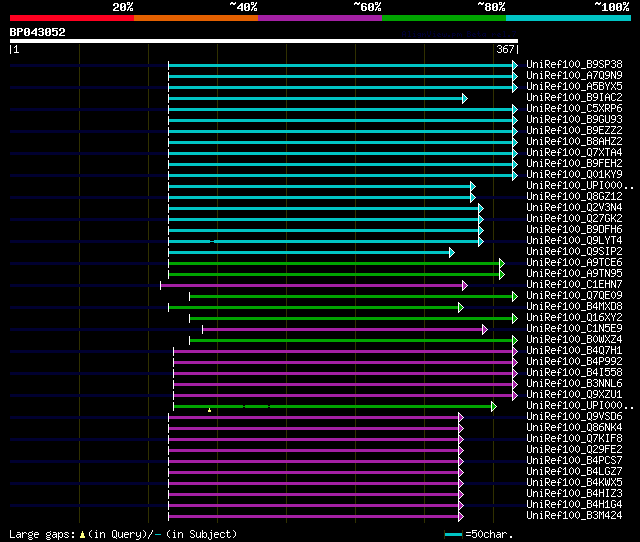Select the UniRef100_B4KWX5 label
The height and width of the screenshot is (542, 640).
click(x=574, y=483)
